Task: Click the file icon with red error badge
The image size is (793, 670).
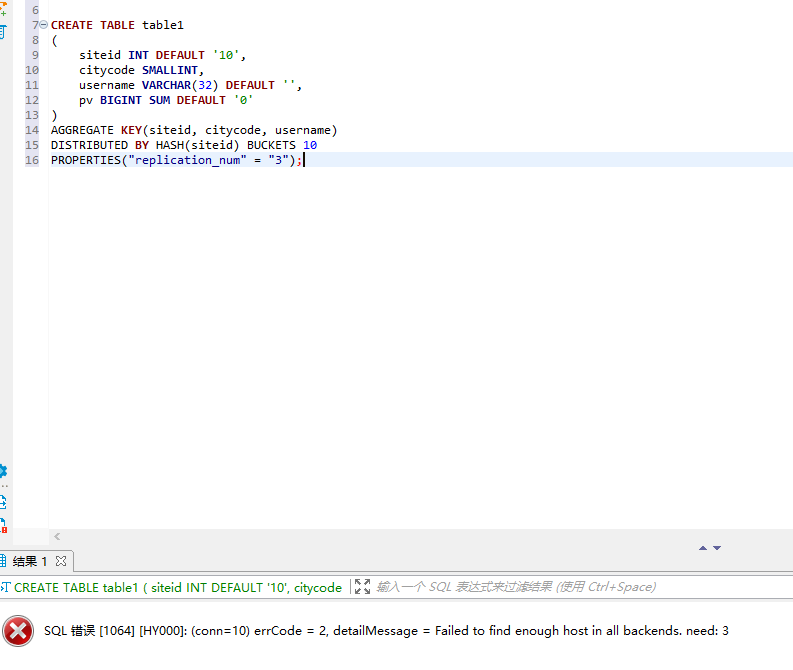Action: (x=3, y=525)
